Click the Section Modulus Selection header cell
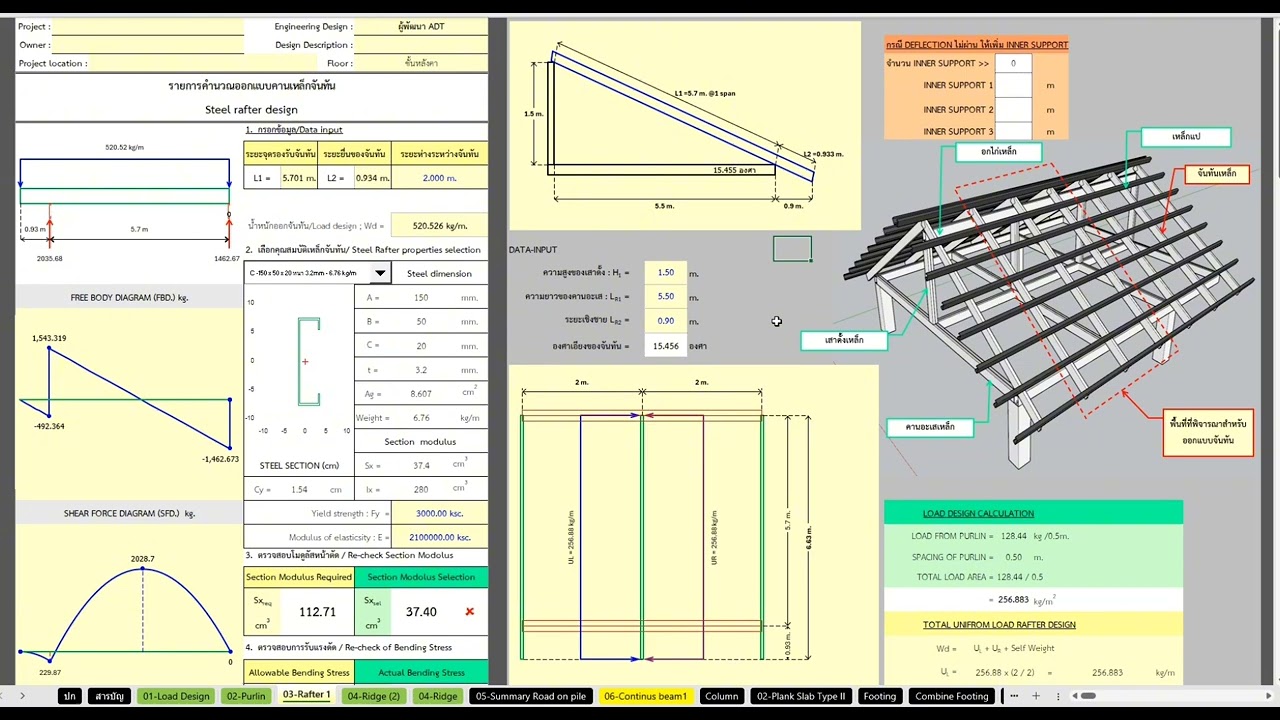1280x720 pixels. pyautogui.click(x=421, y=577)
